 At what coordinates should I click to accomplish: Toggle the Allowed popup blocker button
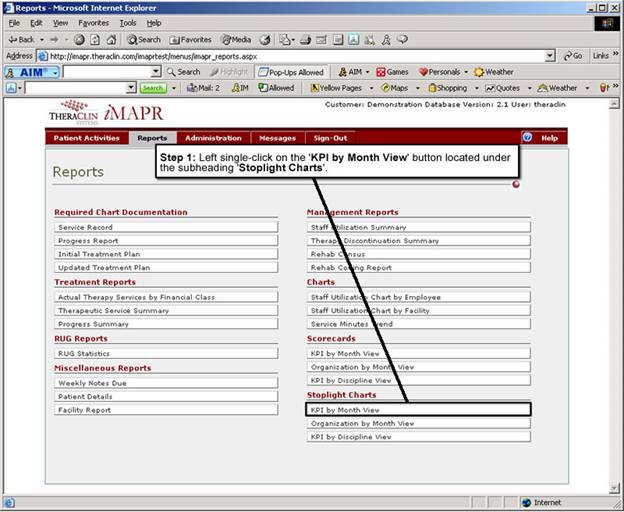276,88
